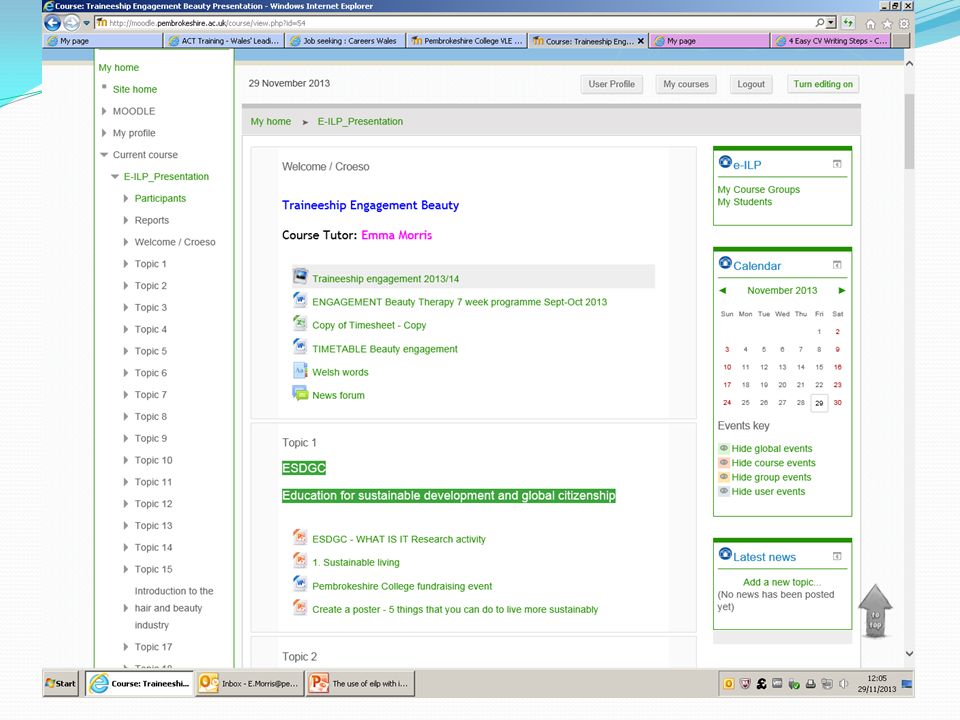960x720 pixels.
Task: Dock the e-ILP block icon
Action: coord(837,164)
